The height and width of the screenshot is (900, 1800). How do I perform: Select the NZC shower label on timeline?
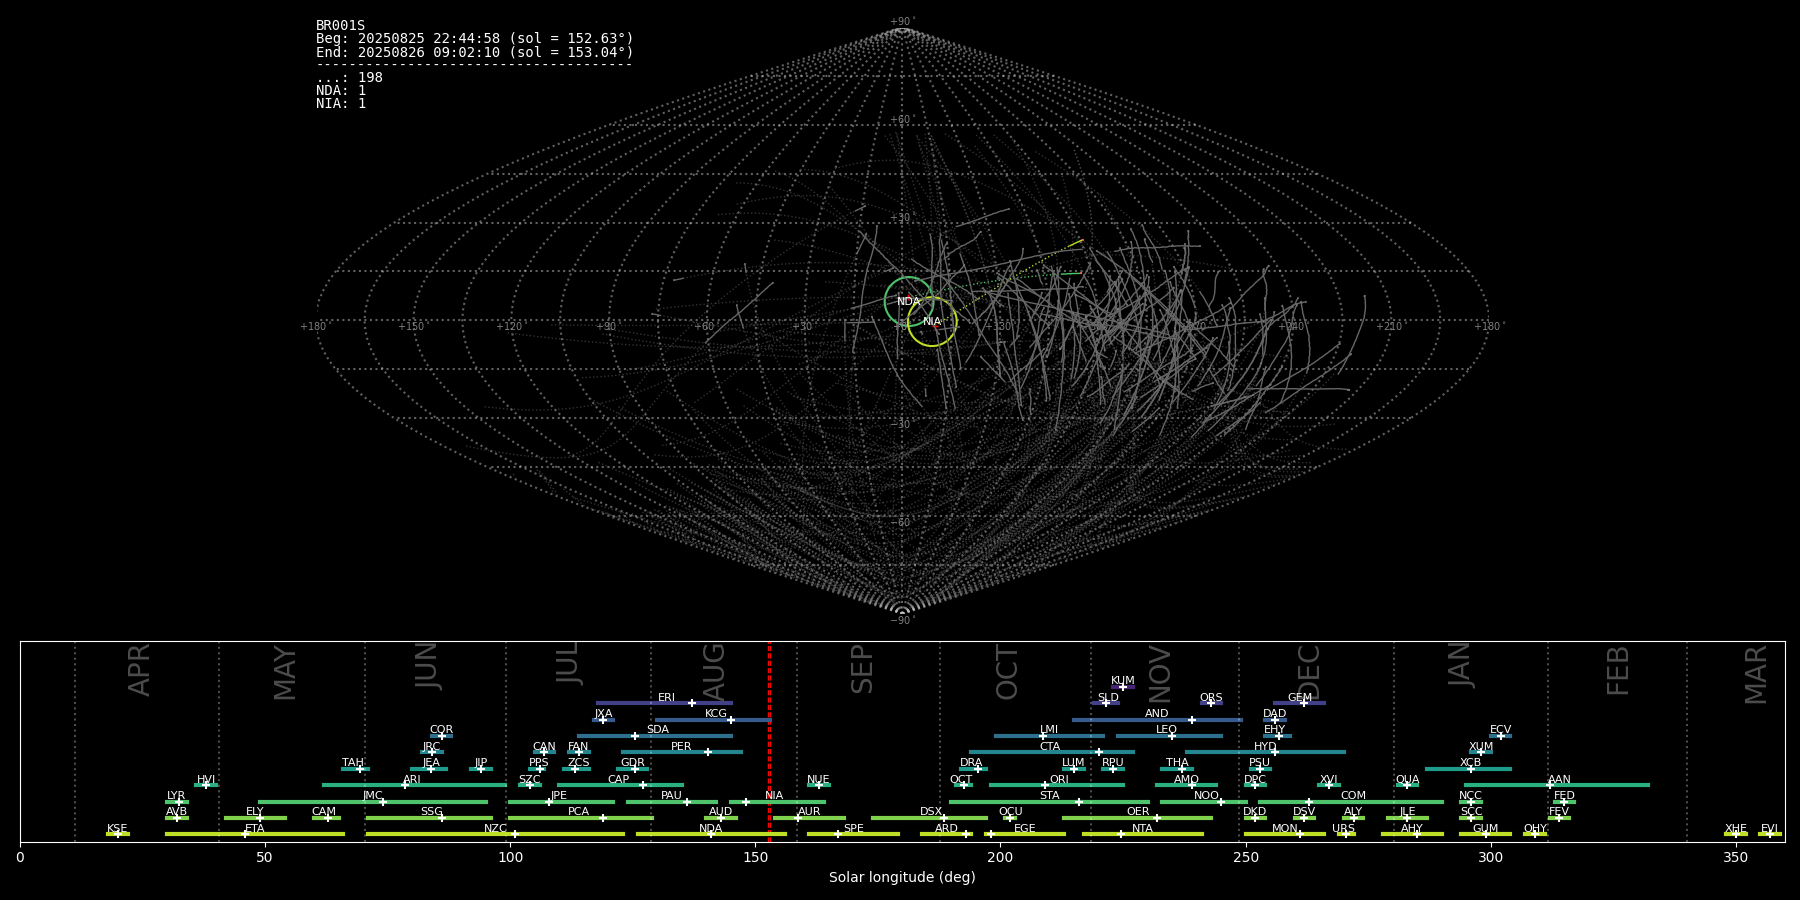(x=495, y=829)
